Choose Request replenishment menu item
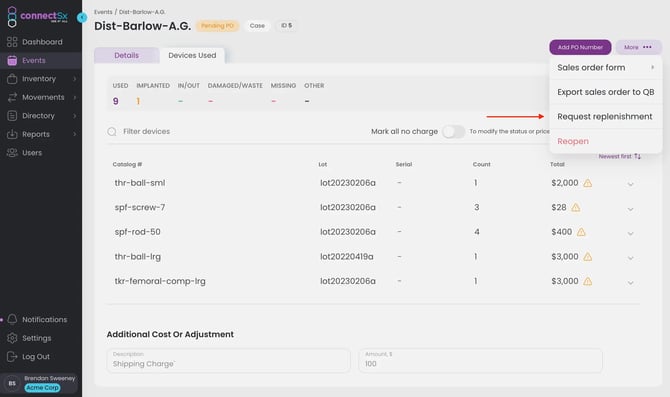This screenshot has width=670, height=397. pyautogui.click(x=605, y=117)
